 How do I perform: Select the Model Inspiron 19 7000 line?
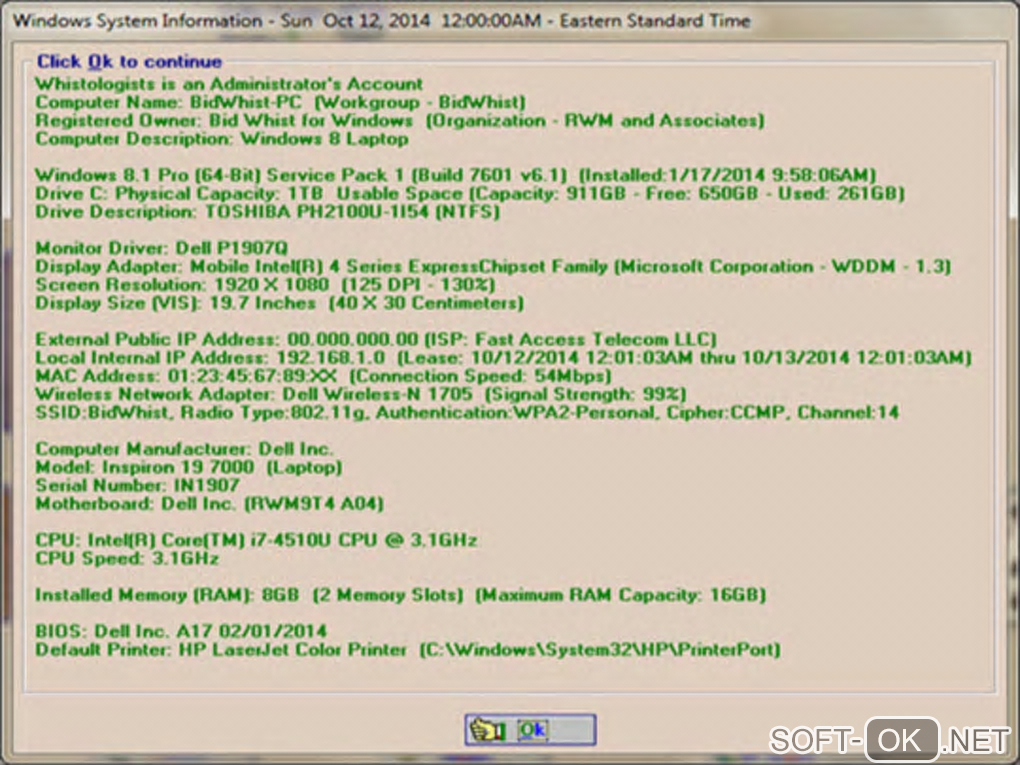pyautogui.click(x=189, y=466)
